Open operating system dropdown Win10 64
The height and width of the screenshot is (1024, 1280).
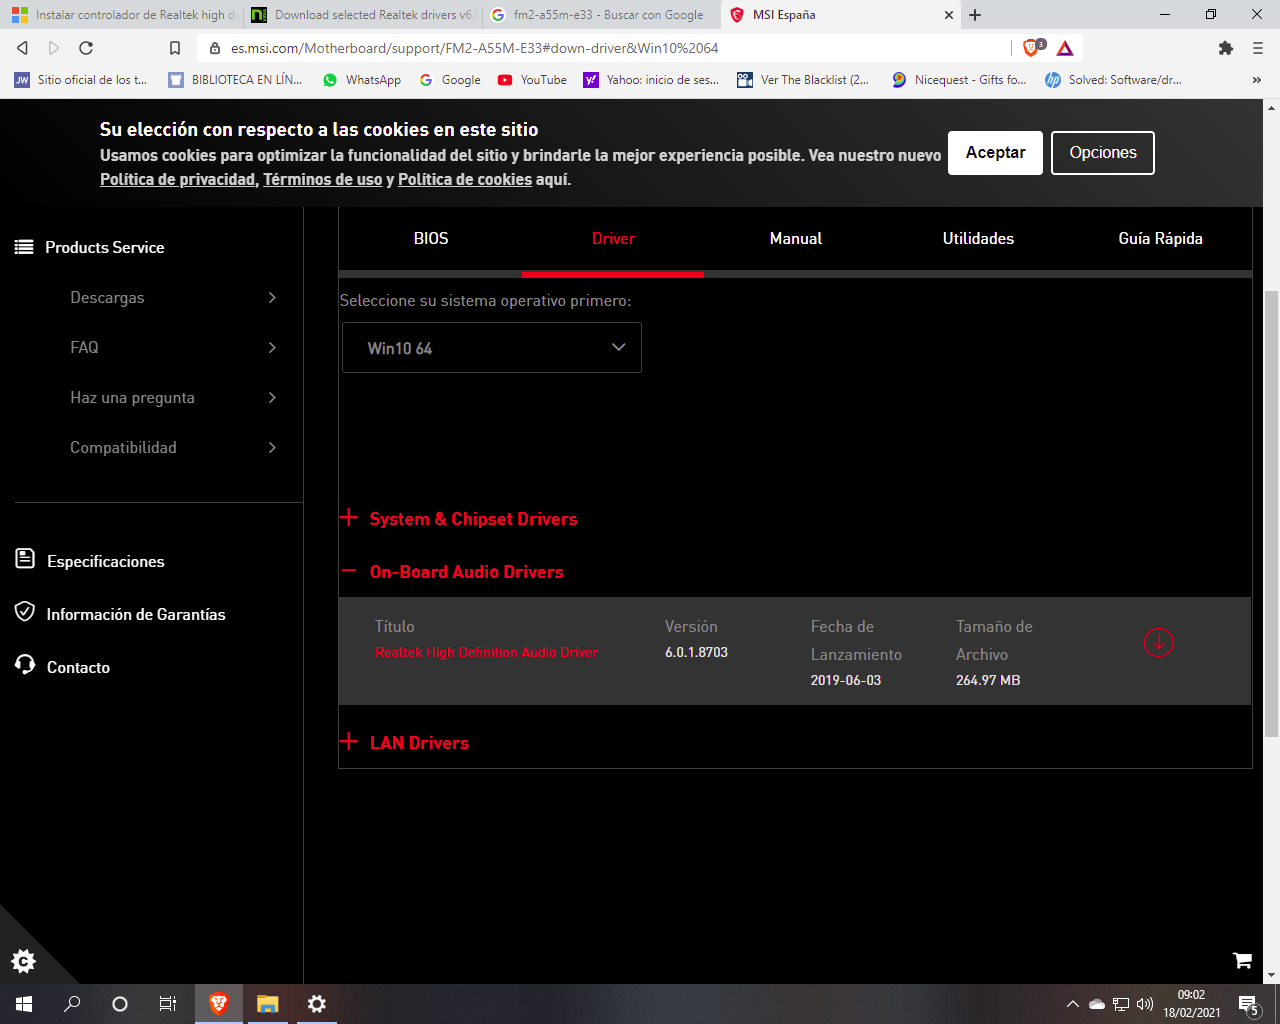pos(492,348)
